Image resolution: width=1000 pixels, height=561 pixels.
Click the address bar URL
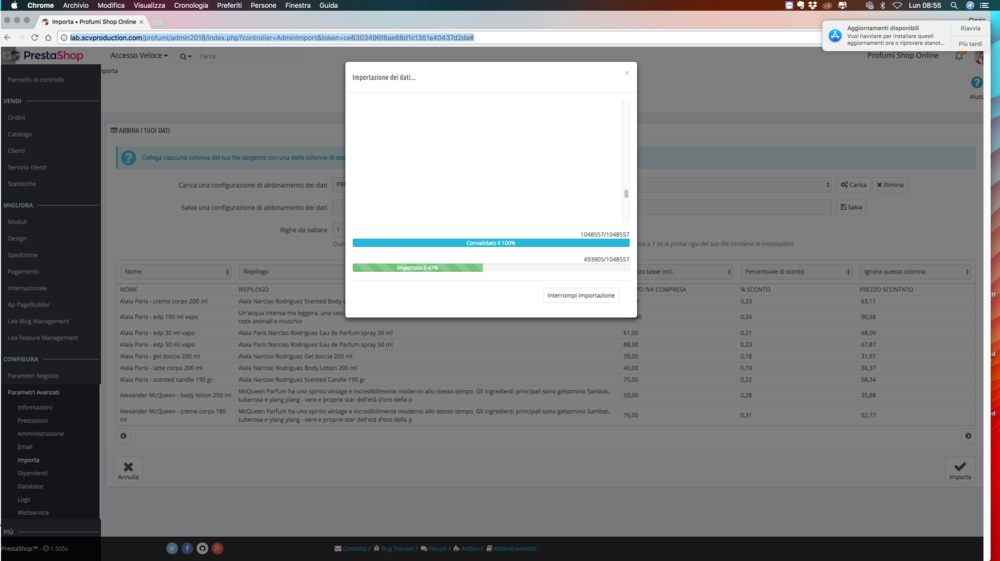[x=272, y=38]
